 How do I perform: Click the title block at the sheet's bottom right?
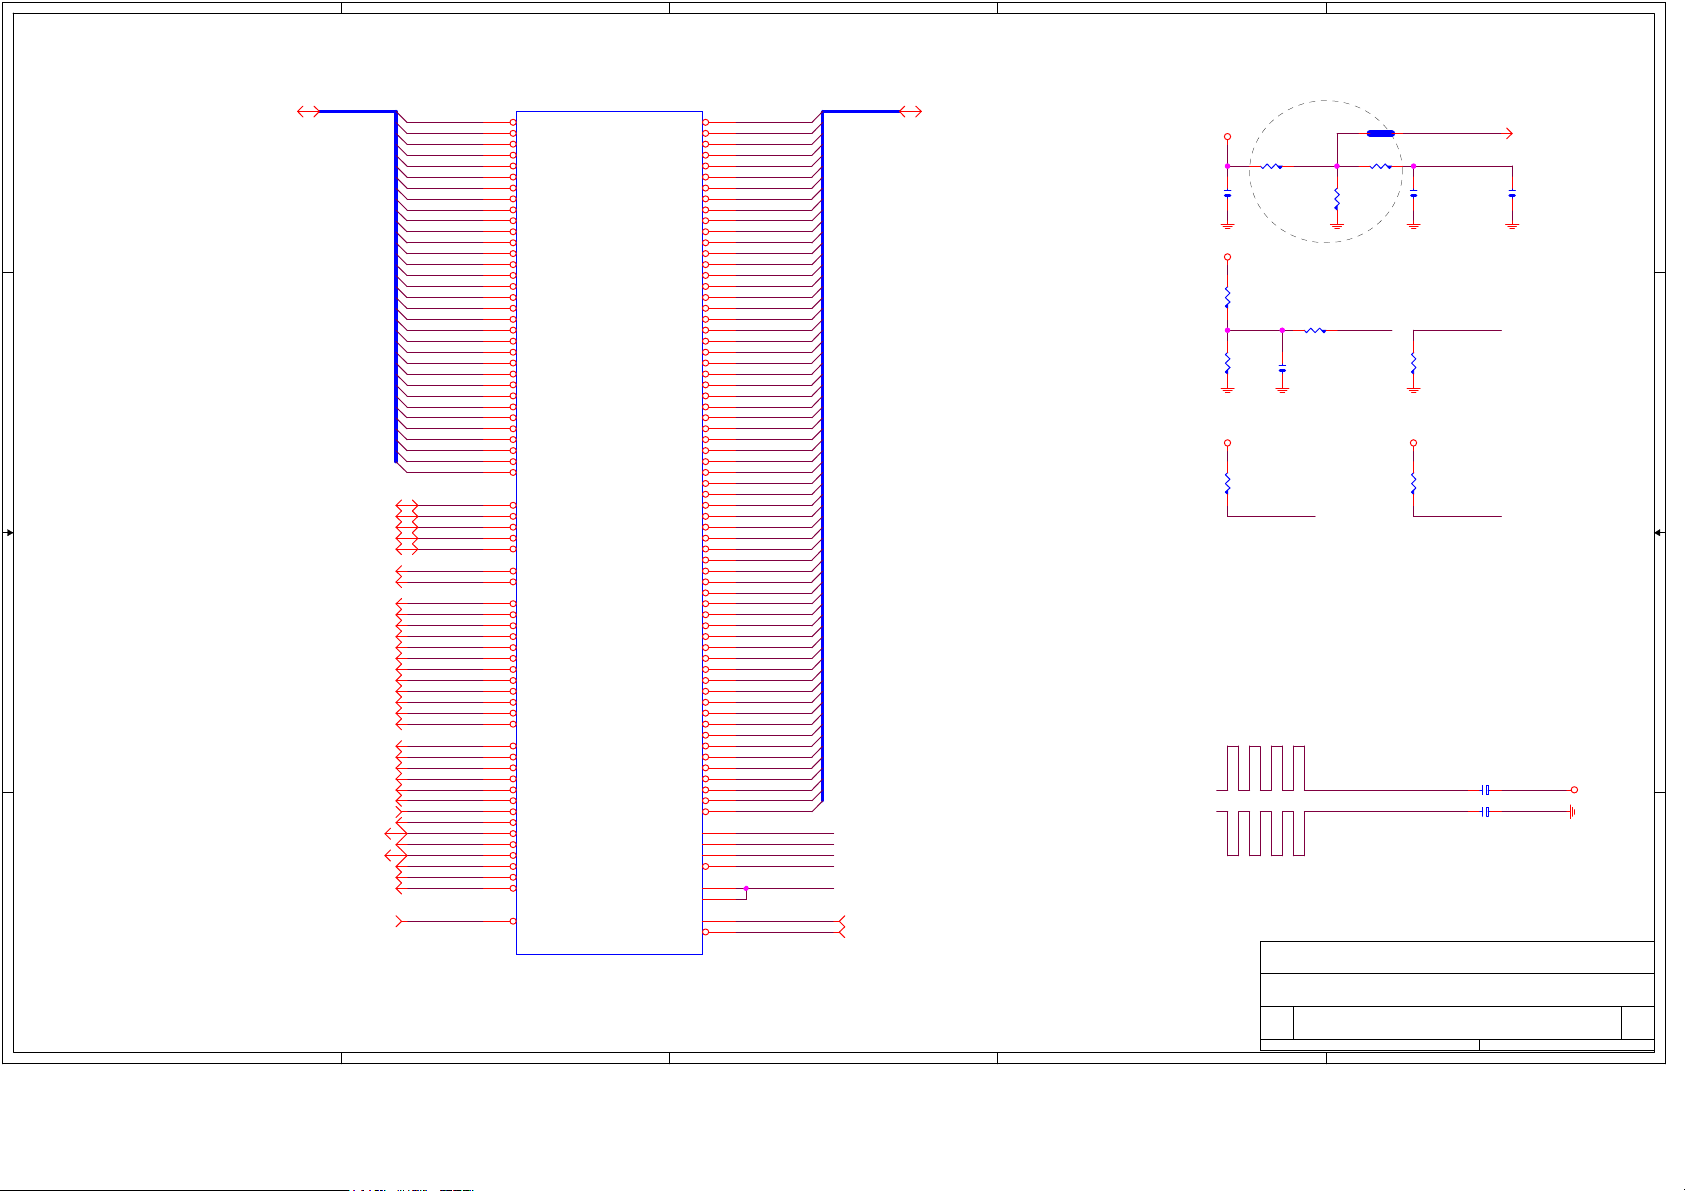coord(1457,996)
